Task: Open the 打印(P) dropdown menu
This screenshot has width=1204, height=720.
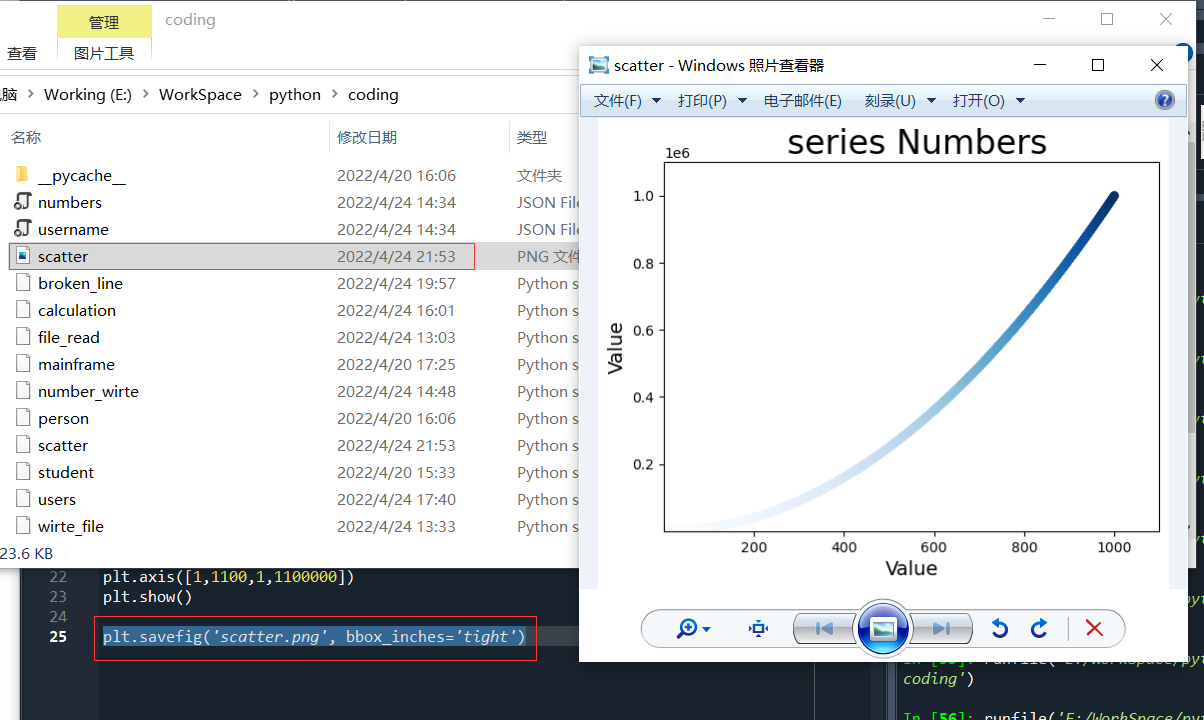Action: click(711, 101)
